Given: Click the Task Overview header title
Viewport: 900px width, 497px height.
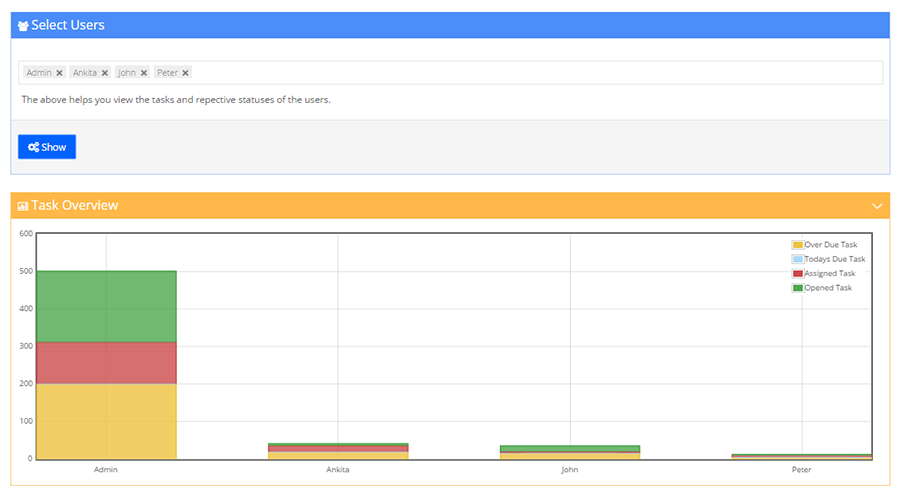Looking at the screenshot, I should tap(75, 205).
